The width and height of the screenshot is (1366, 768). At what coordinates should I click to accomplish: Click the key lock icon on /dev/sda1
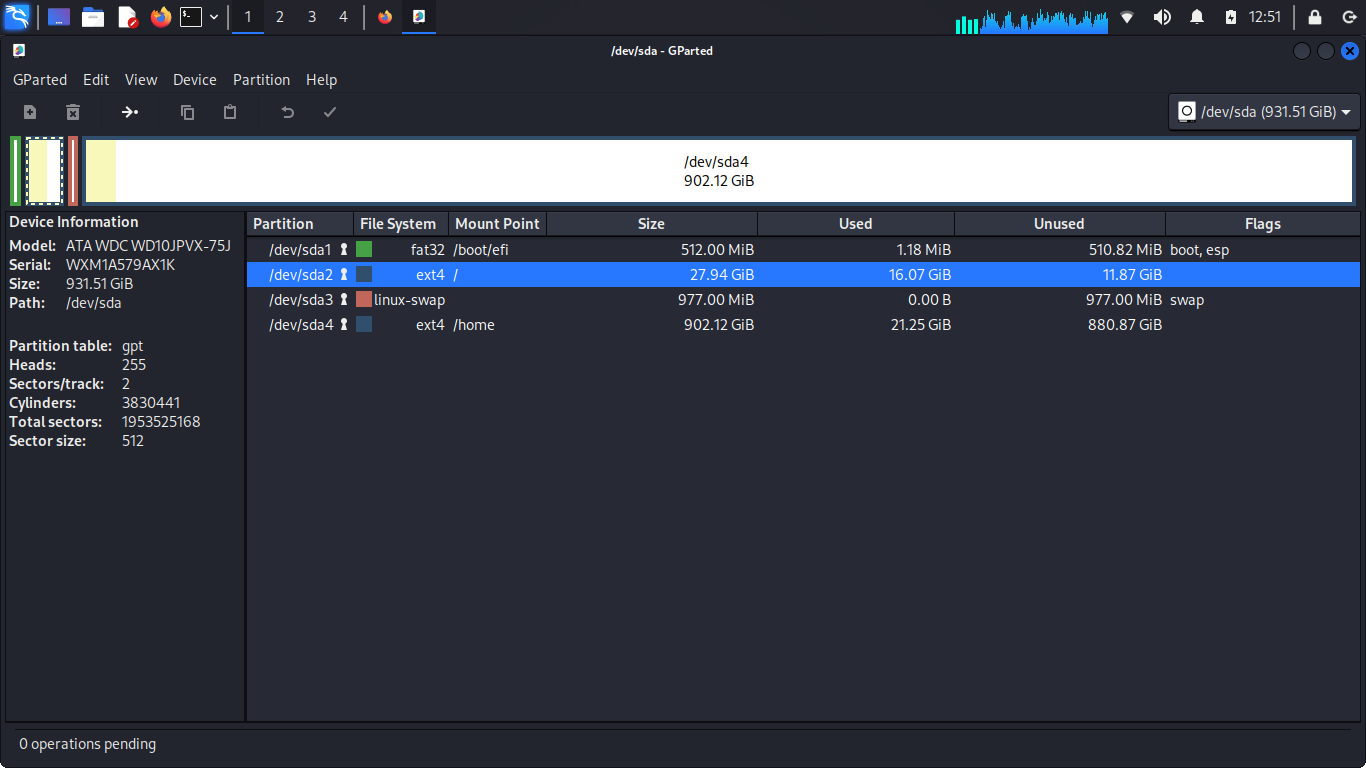344,249
